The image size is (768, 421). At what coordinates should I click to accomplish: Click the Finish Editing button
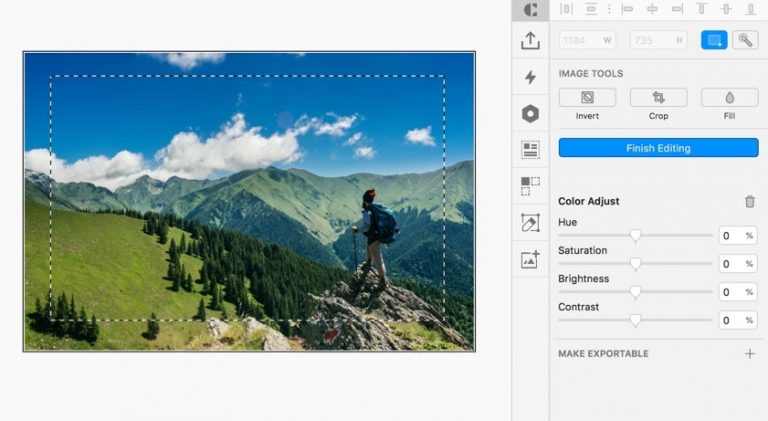pos(658,148)
